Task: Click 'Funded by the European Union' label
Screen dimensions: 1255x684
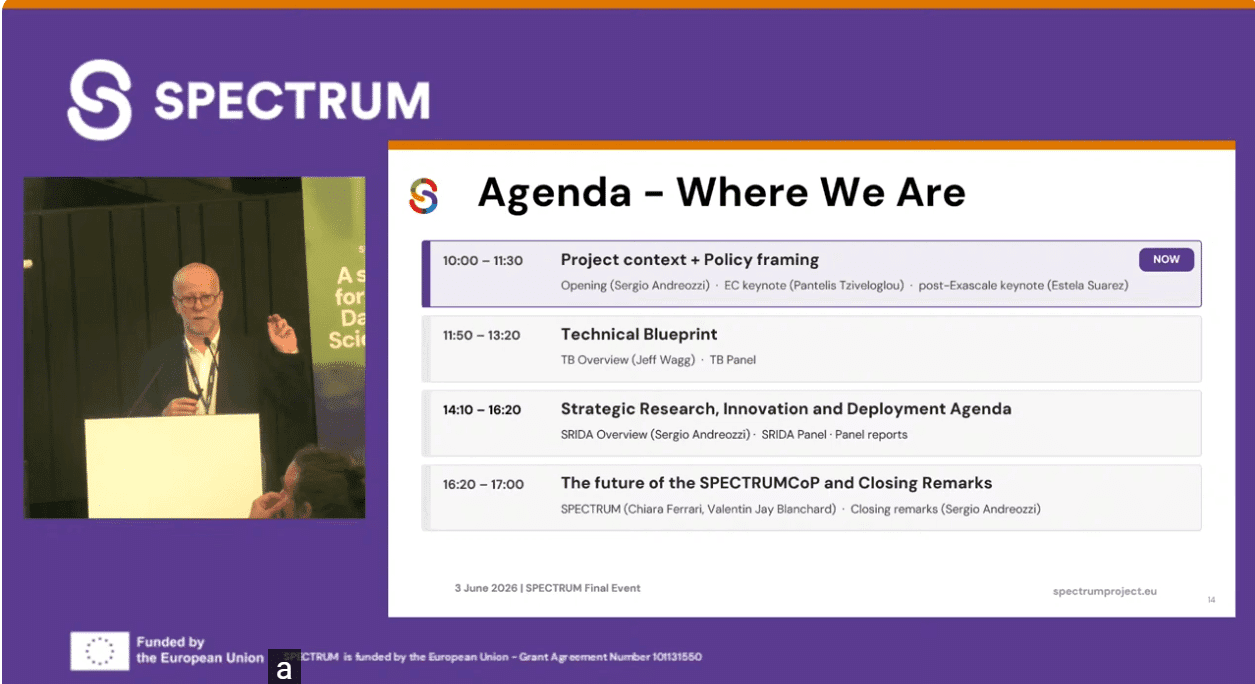Action: click(x=200, y=650)
